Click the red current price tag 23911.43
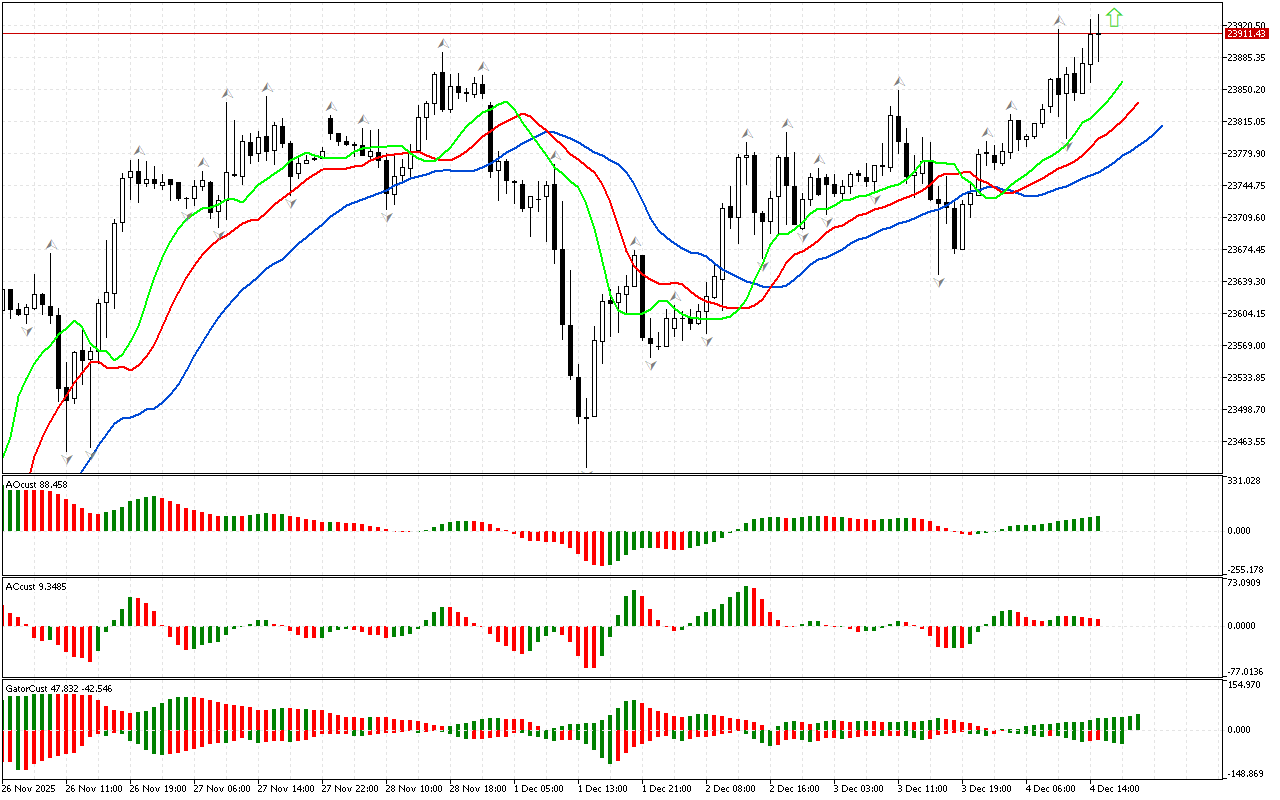Viewport: 1280px width, 800px height. (x=1246, y=34)
